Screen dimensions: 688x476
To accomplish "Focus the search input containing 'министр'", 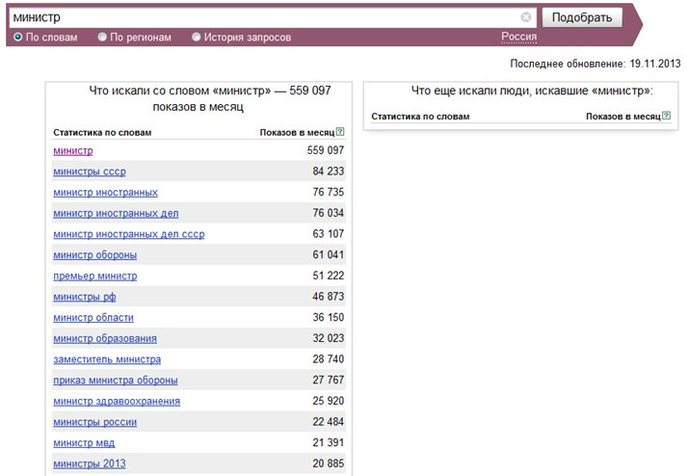I will click(x=265, y=18).
